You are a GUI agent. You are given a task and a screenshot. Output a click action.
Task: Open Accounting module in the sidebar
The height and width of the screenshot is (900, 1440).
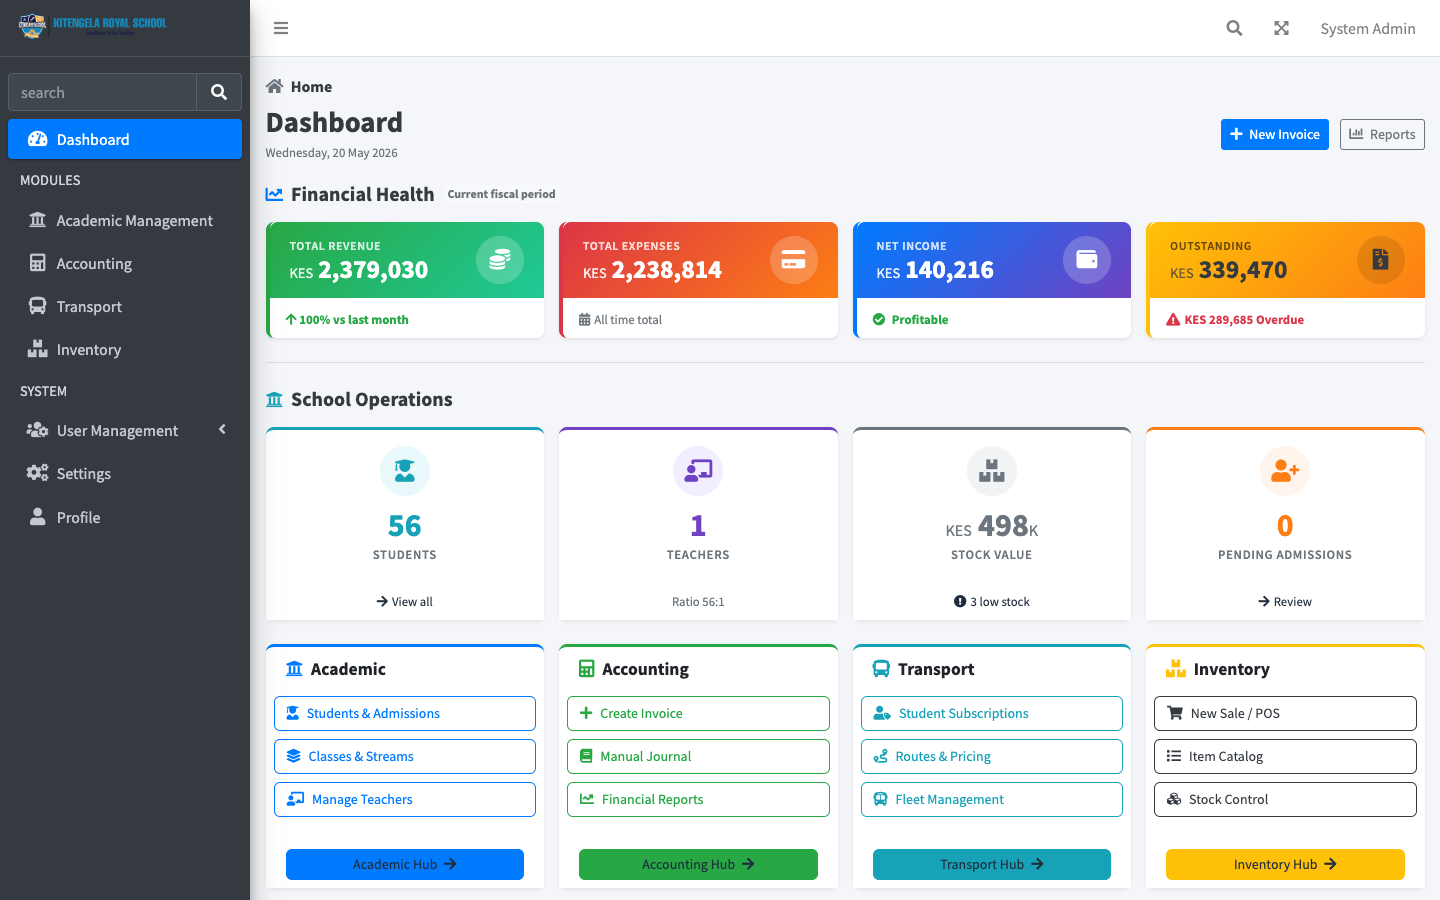click(125, 263)
